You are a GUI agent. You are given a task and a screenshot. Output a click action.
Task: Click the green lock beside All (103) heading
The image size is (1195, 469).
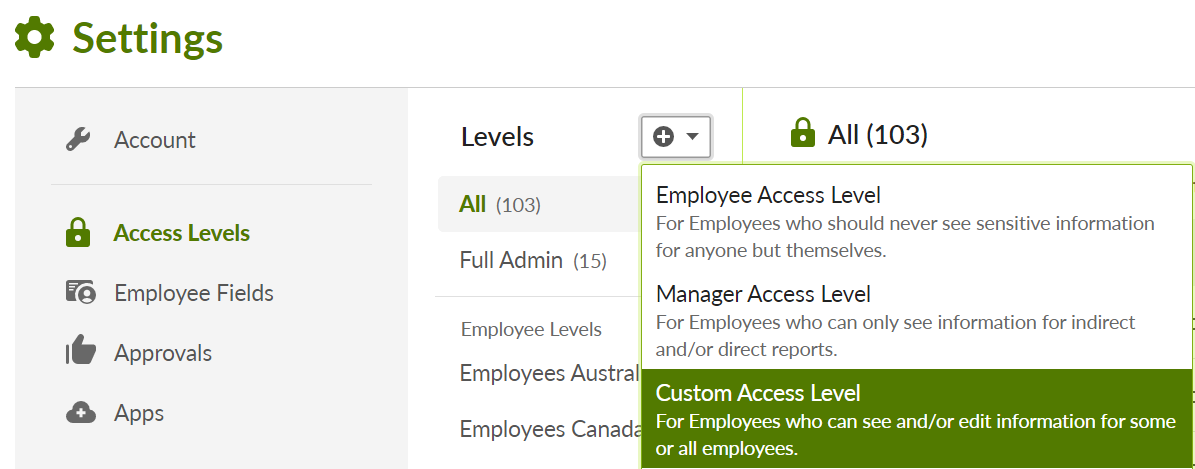pyautogui.click(x=803, y=133)
